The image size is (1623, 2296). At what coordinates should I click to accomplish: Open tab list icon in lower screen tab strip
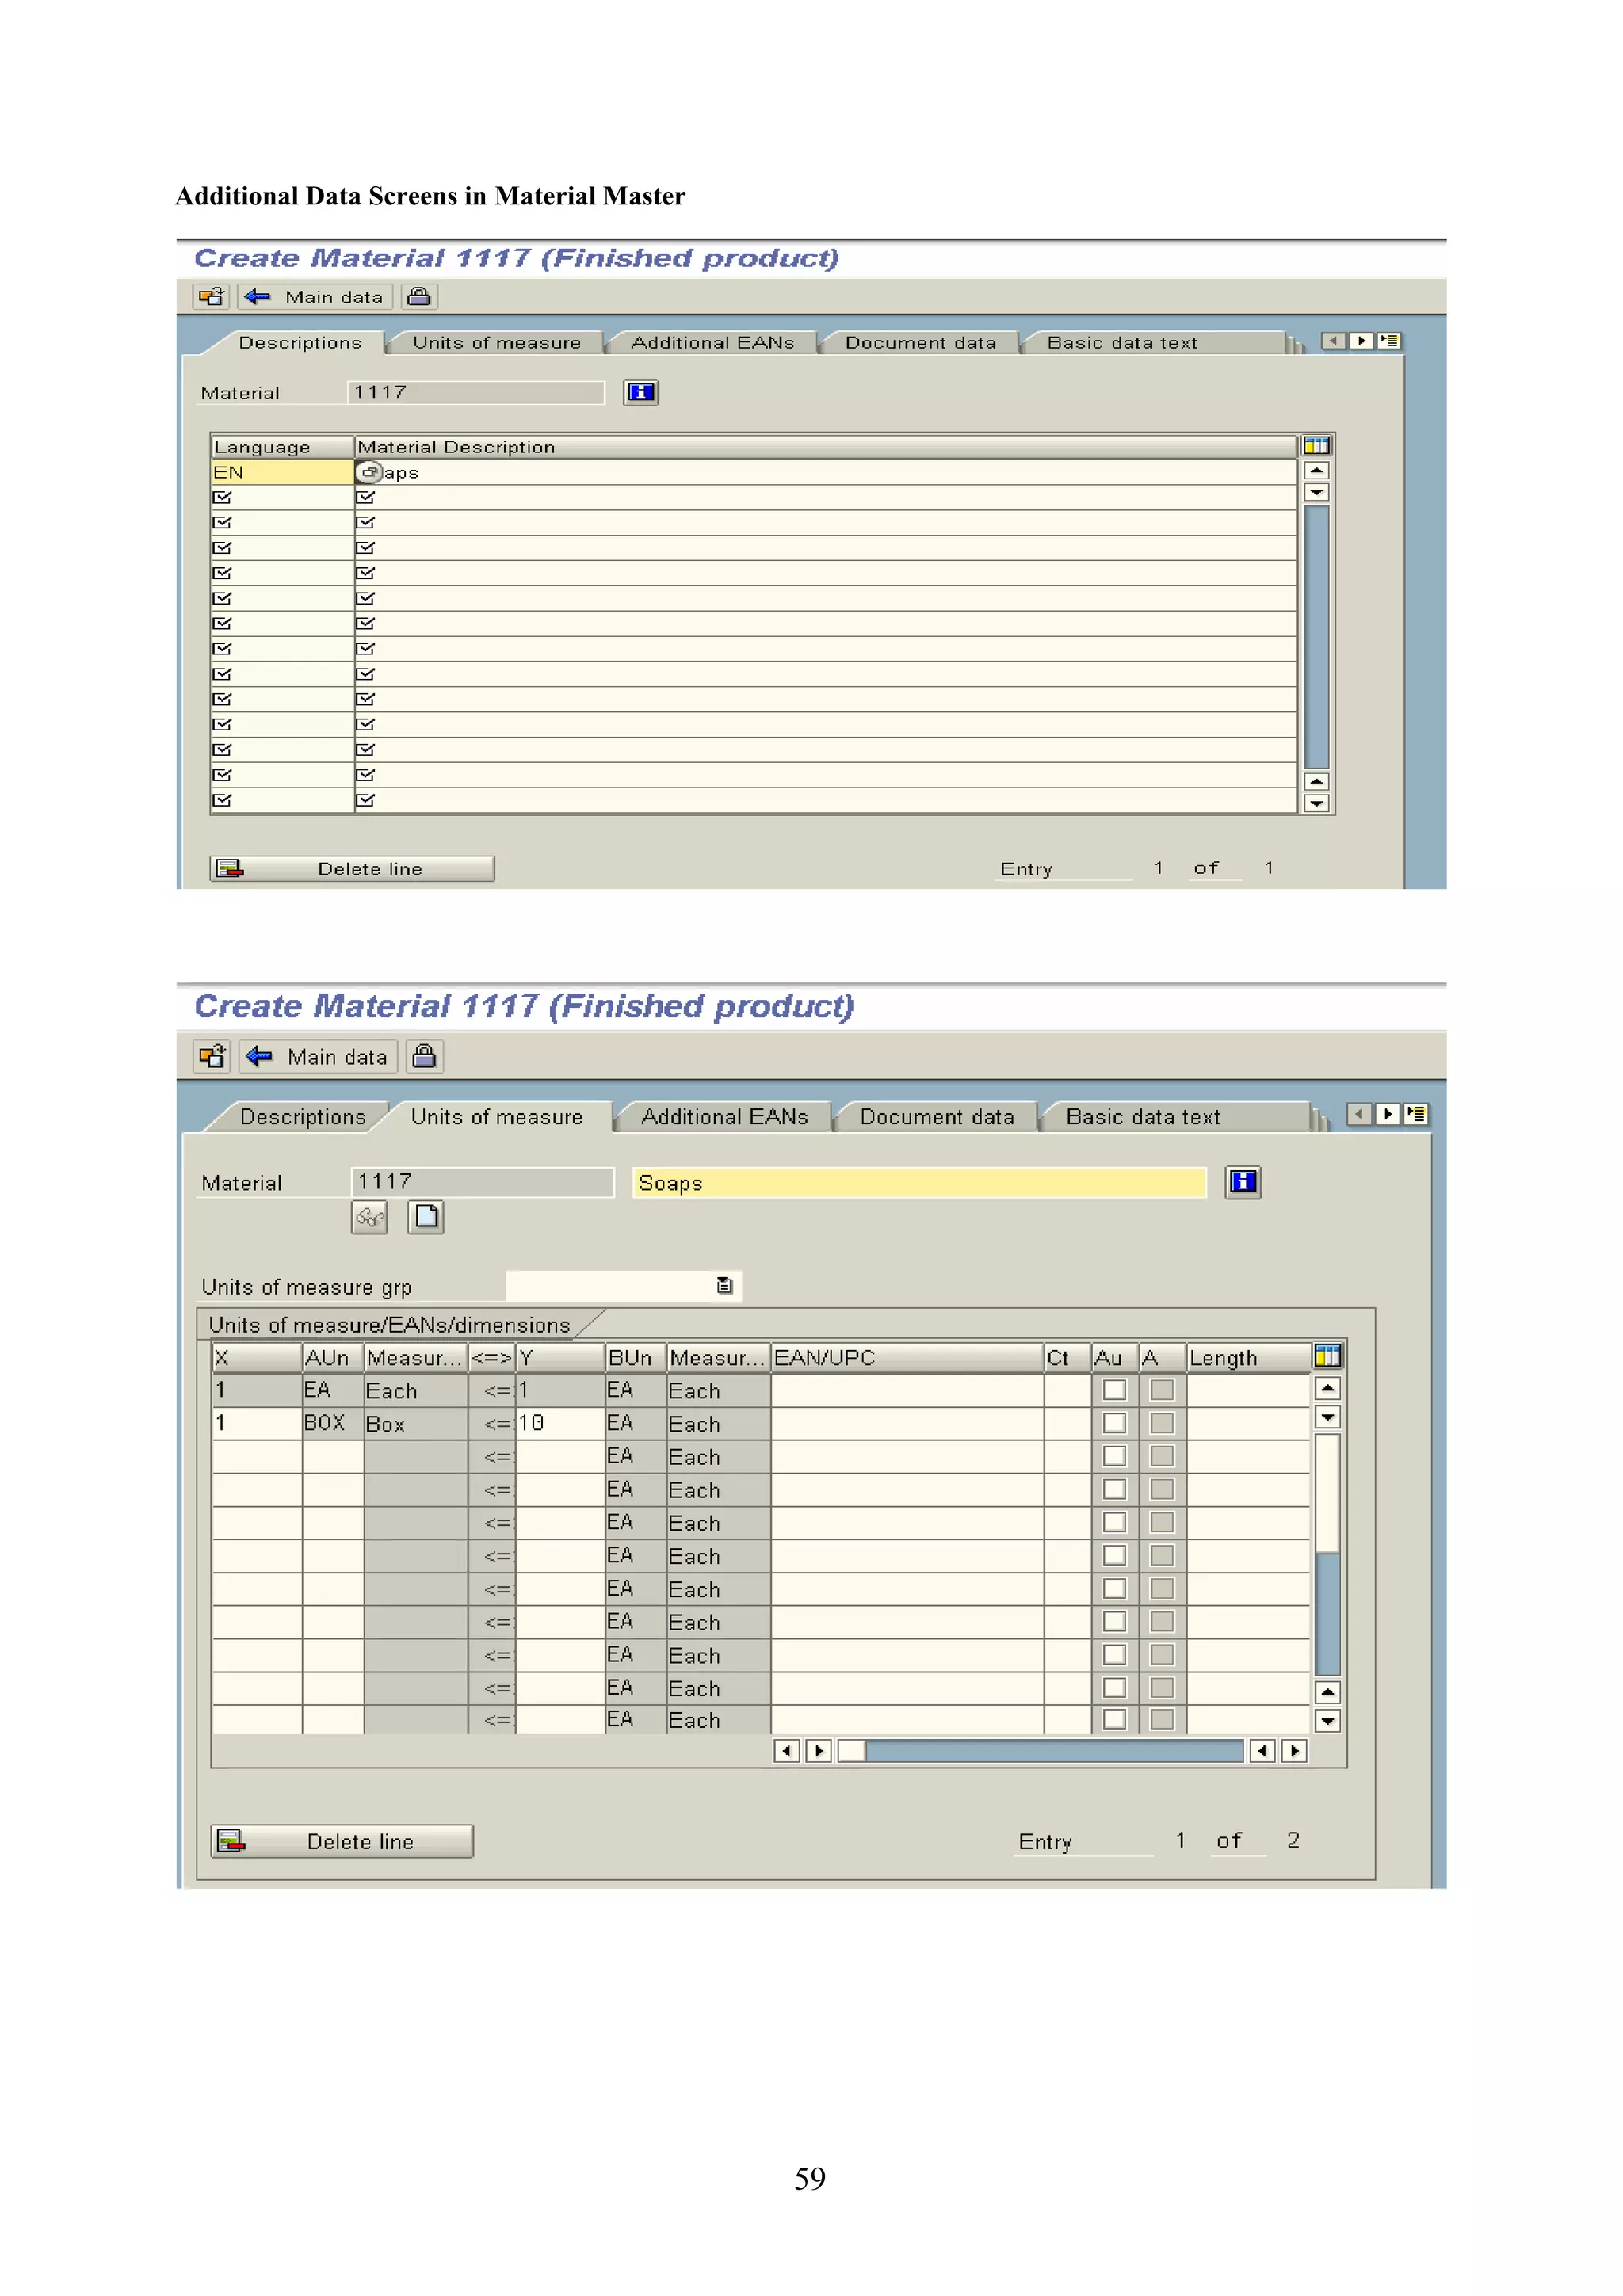1415,1114
